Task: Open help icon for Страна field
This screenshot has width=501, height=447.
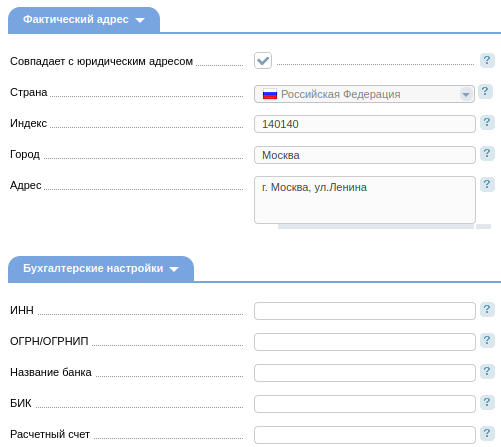Action: click(x=485, y=91)
